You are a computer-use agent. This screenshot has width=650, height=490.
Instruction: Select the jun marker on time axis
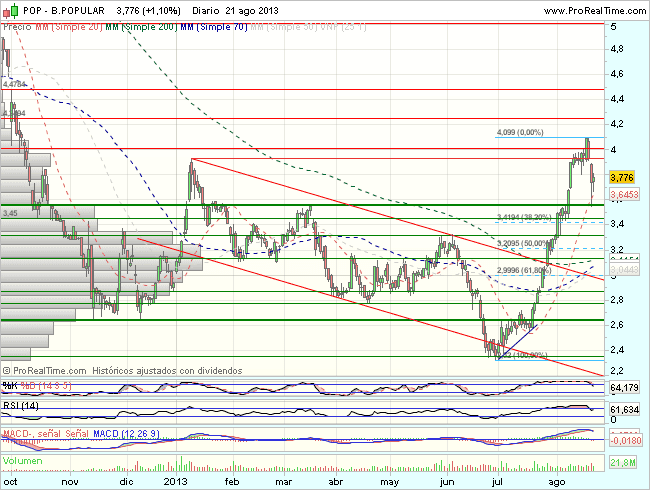(447, 482)
